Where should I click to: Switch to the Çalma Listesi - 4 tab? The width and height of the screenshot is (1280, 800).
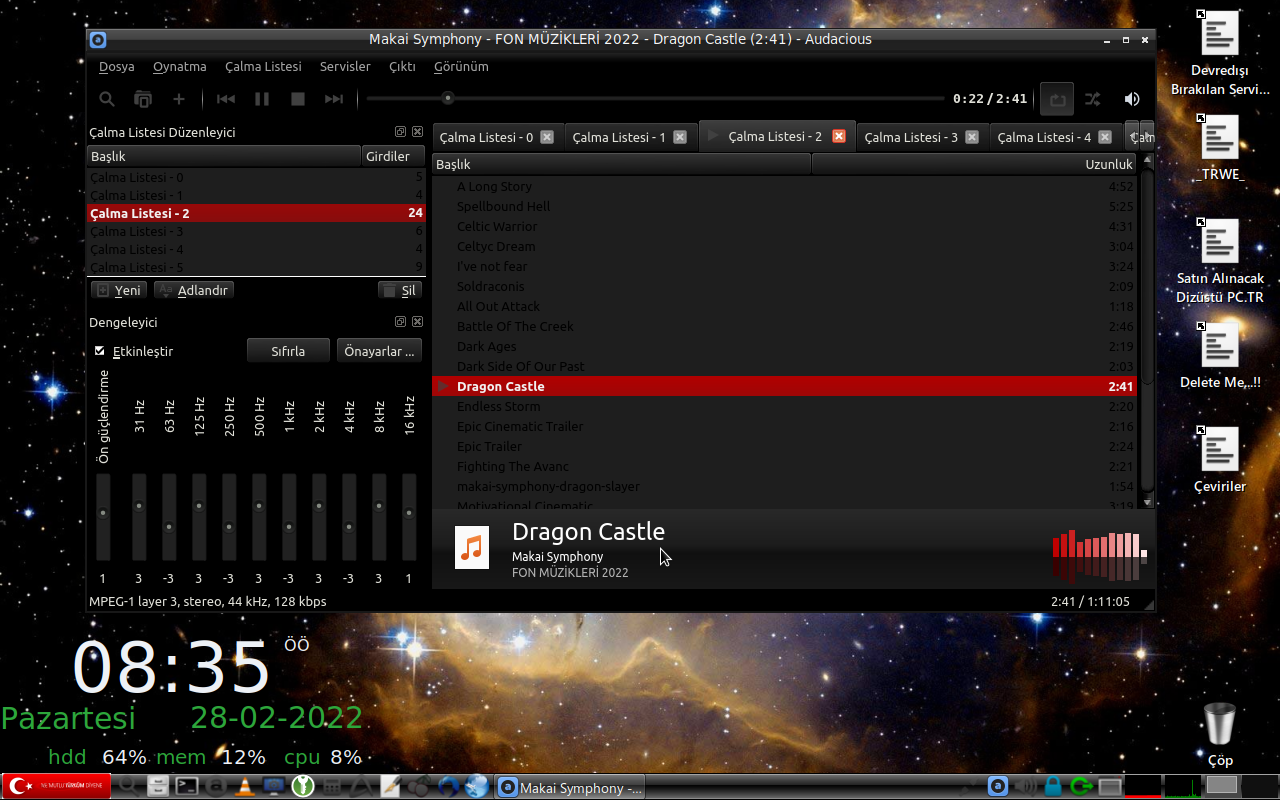pyautogui.click(x=1055, y=137)
